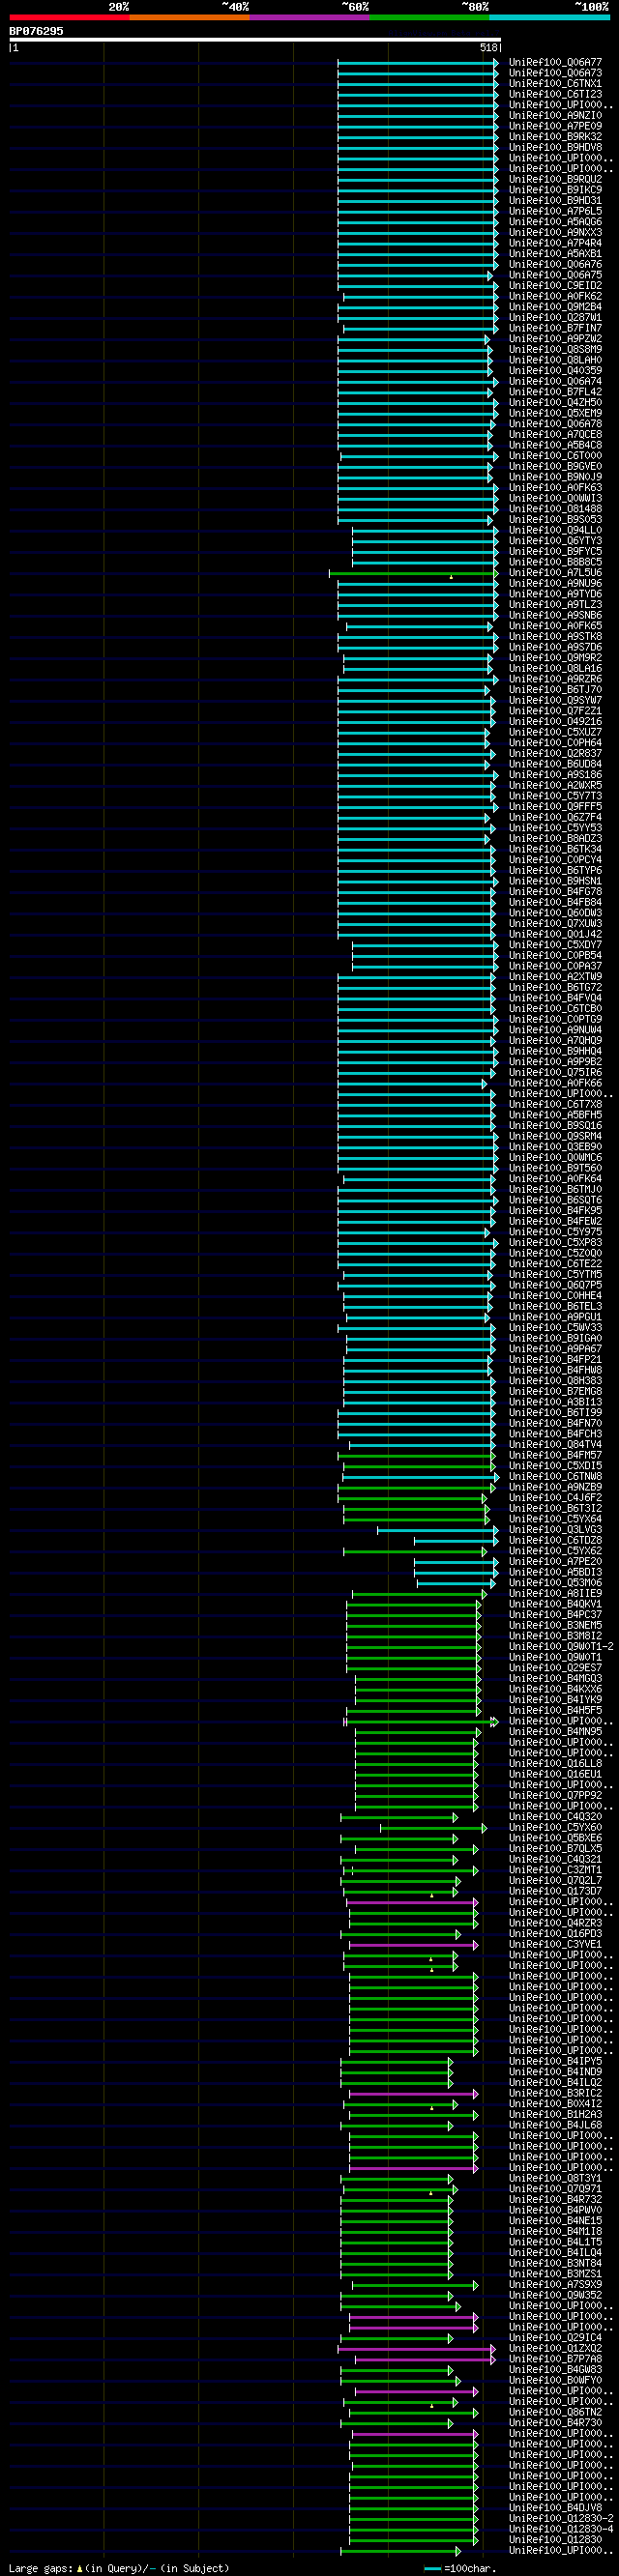This screenshot has width=619, height=2576.
Task: Select hit label UniRef100_Q6Z7F4
Action: (555, 817)
